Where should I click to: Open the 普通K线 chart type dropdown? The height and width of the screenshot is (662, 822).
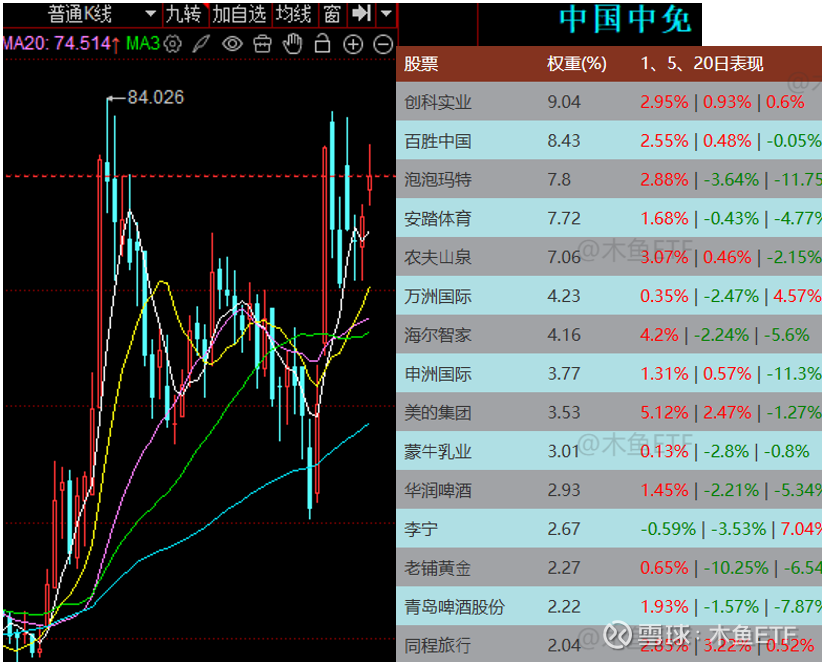pyautogui.click(x=81, y=14)
